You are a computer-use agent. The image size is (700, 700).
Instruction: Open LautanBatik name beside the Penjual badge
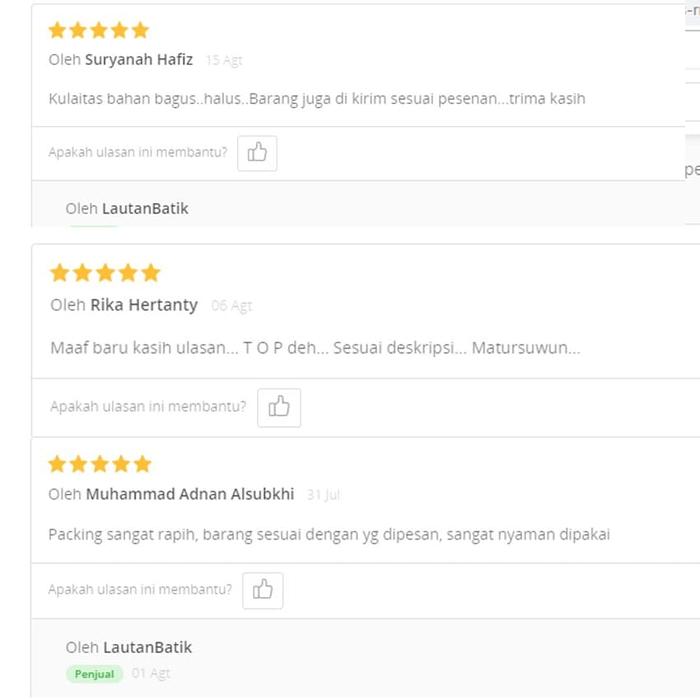coord(149,647)
